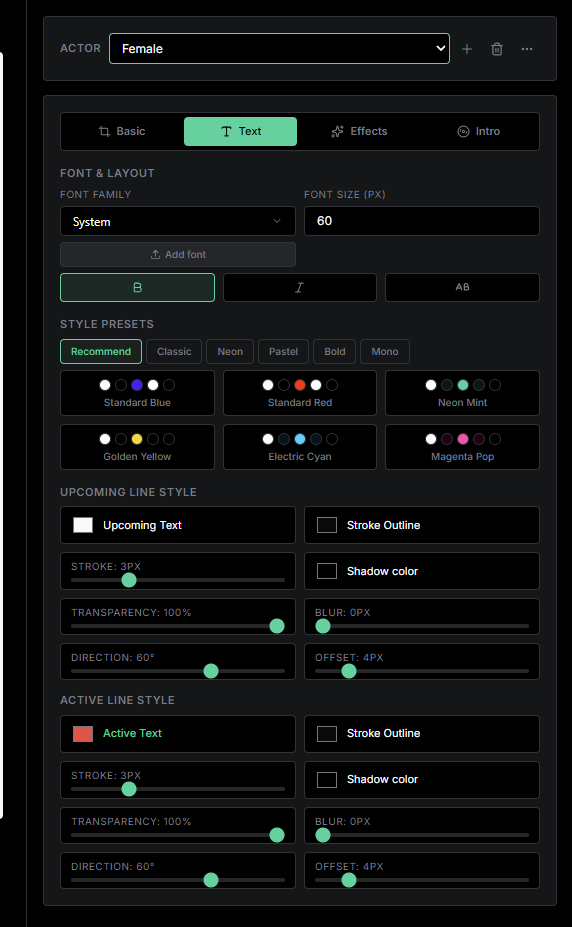The width and height of the screenshot is (572, 927).
Task: Select the Neon preset category
Action: 230,351
